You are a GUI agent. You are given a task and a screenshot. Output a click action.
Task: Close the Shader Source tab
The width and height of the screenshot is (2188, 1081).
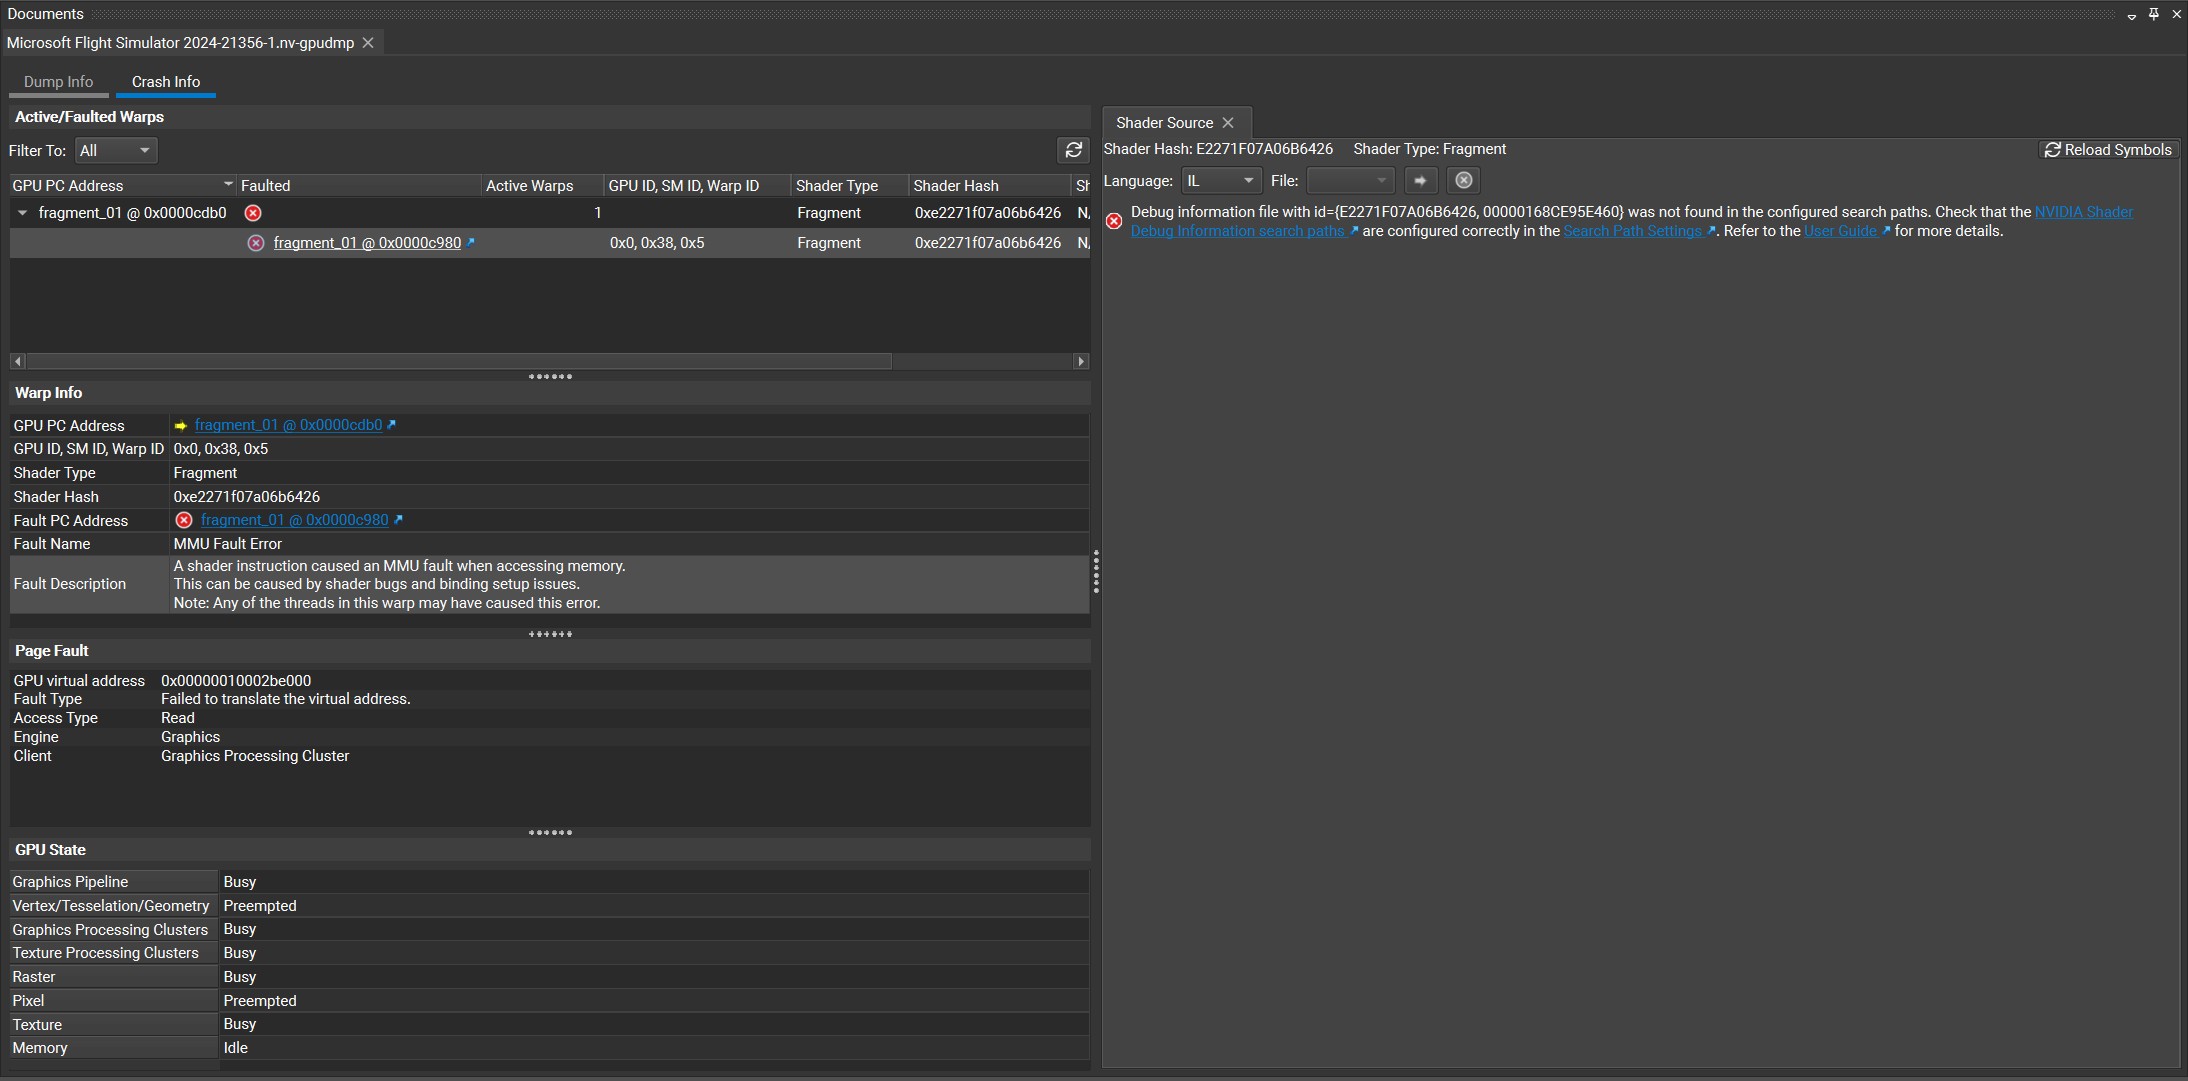1228,122
